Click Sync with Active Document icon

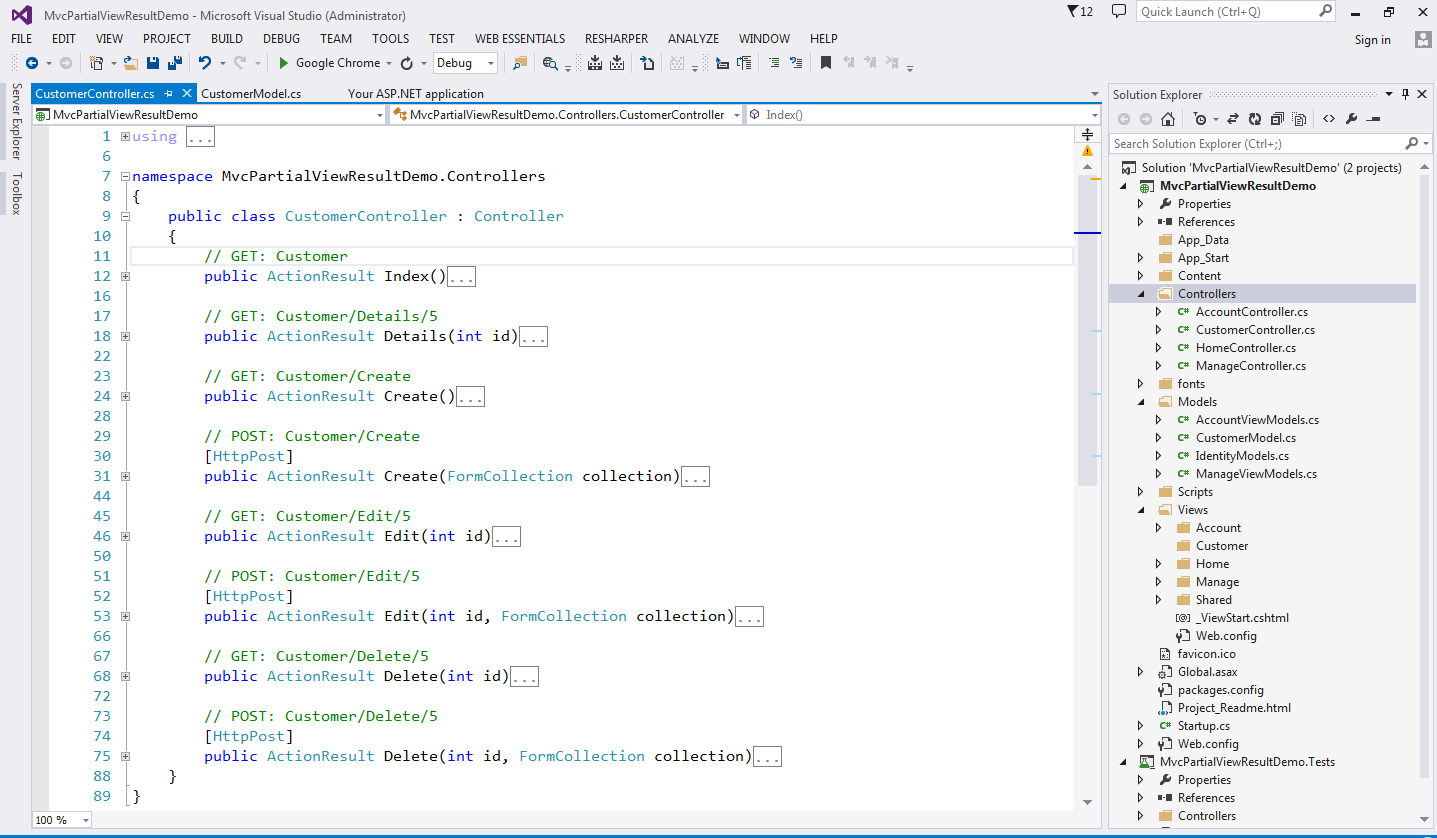pyautogui.click(x=1233, y=119)
